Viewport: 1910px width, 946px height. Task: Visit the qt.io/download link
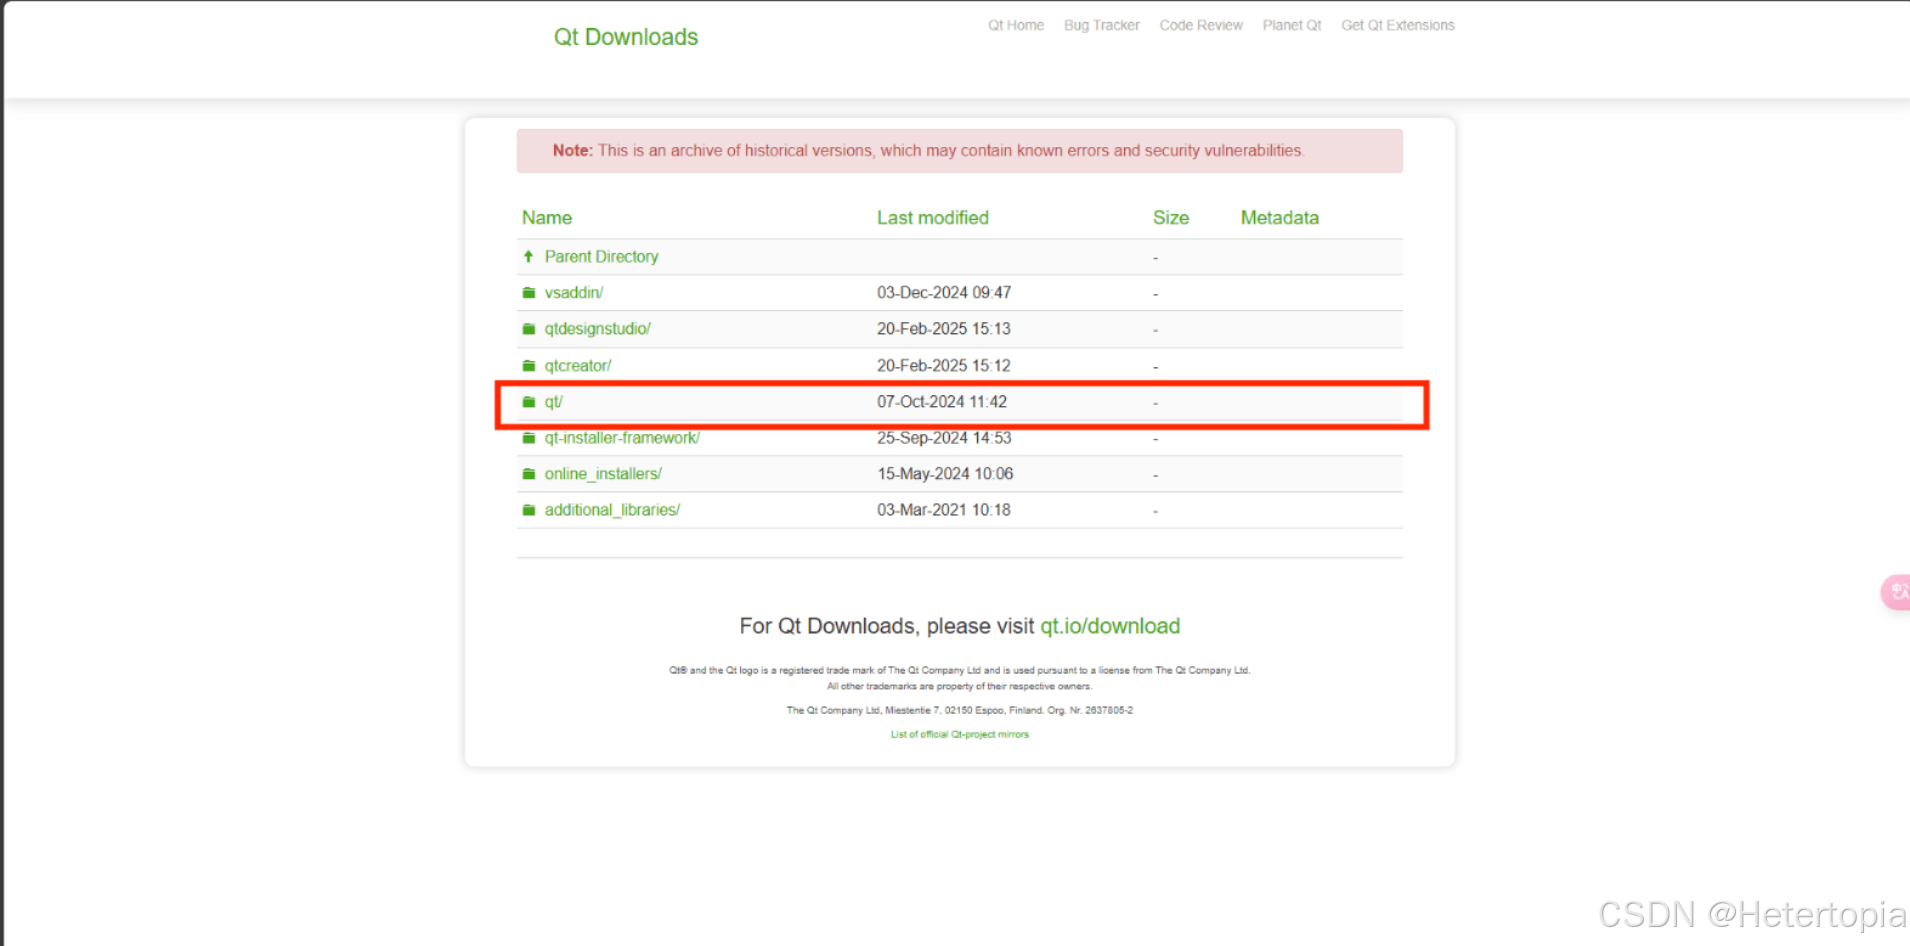[1110, 626]
